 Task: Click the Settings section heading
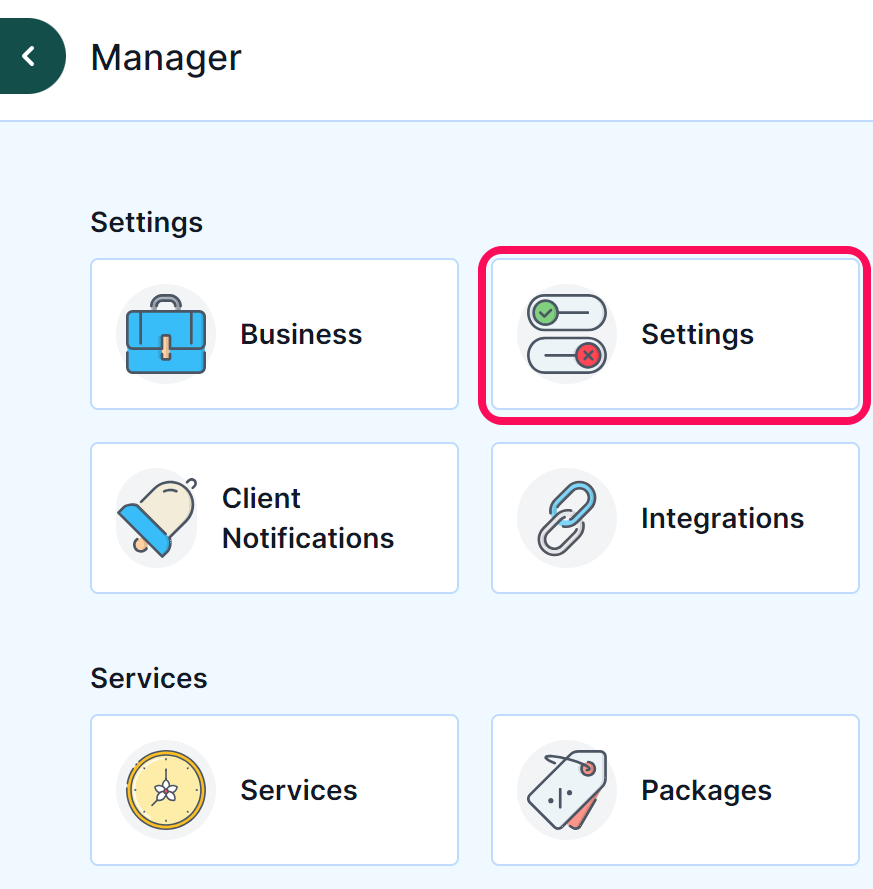[x=147, y=222]
